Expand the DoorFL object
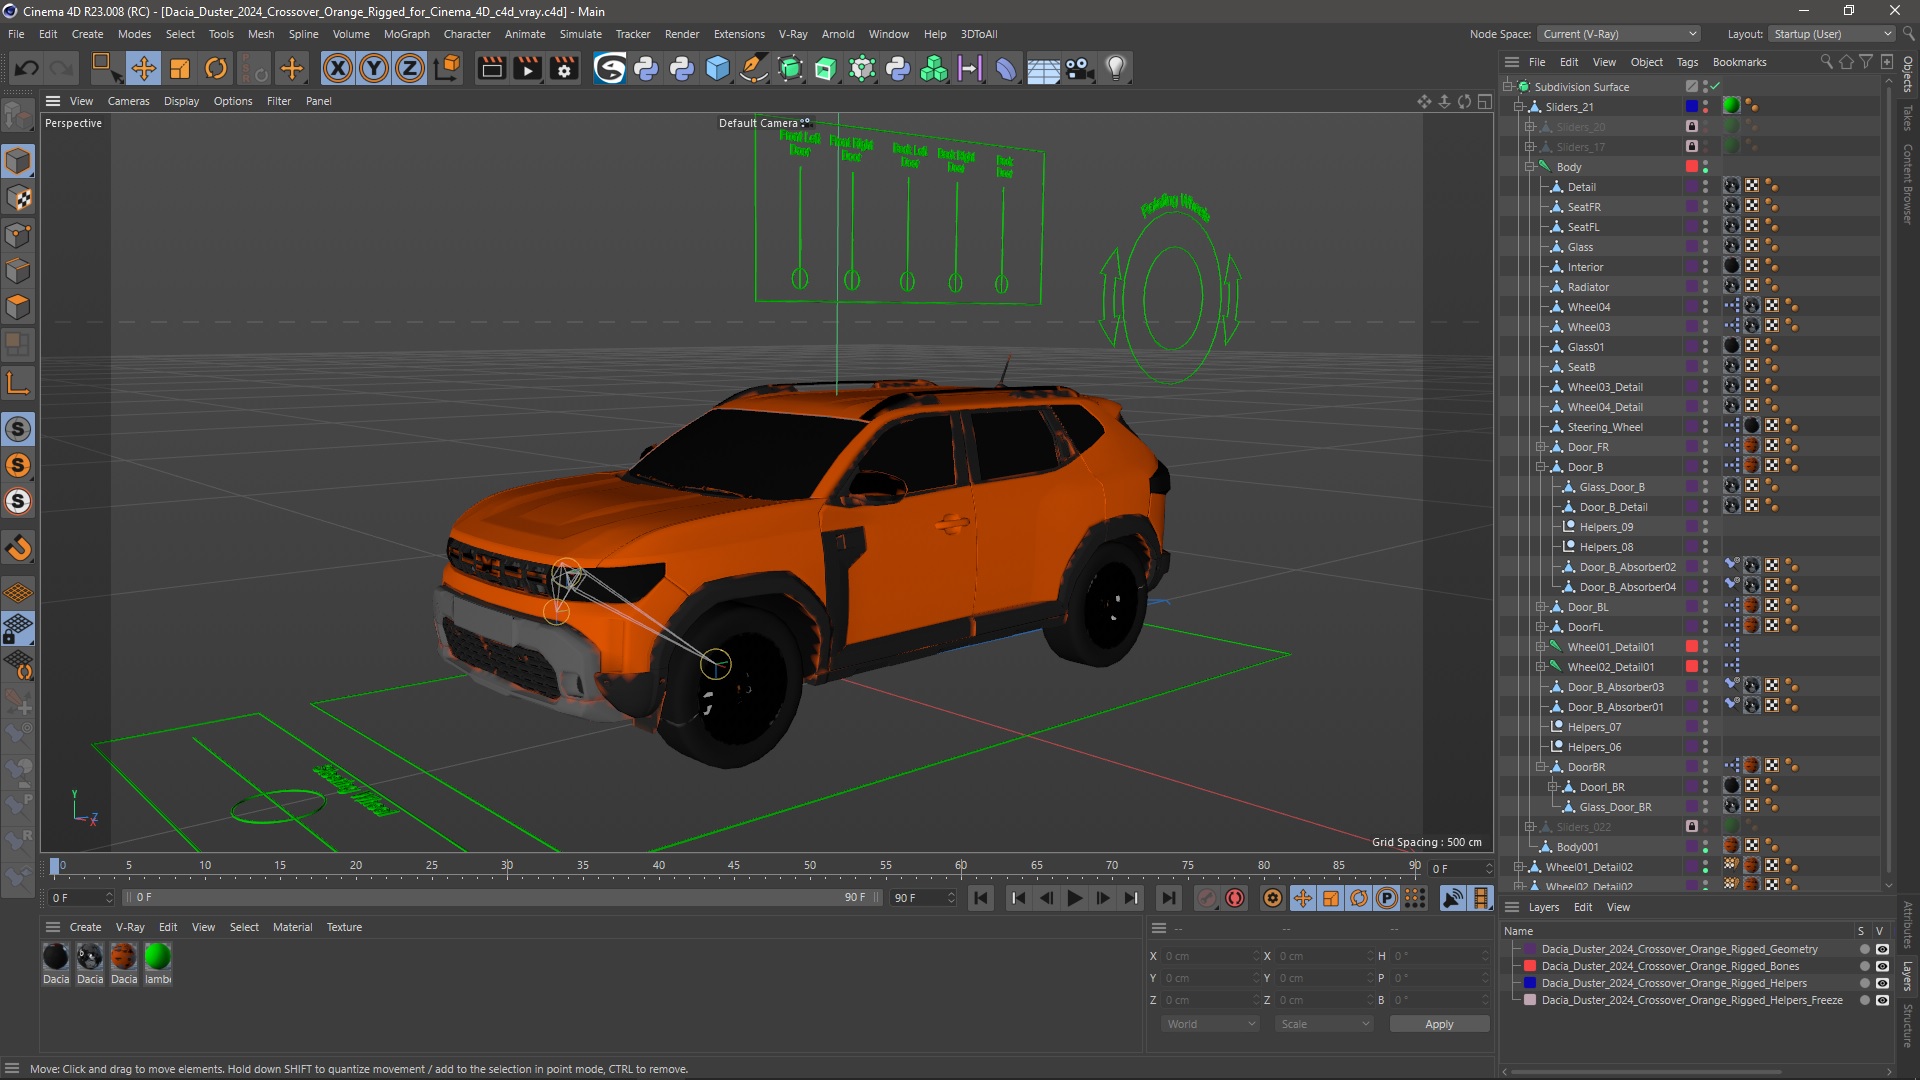This screenshot has width=1920, height=1080. pos(1541,627)
